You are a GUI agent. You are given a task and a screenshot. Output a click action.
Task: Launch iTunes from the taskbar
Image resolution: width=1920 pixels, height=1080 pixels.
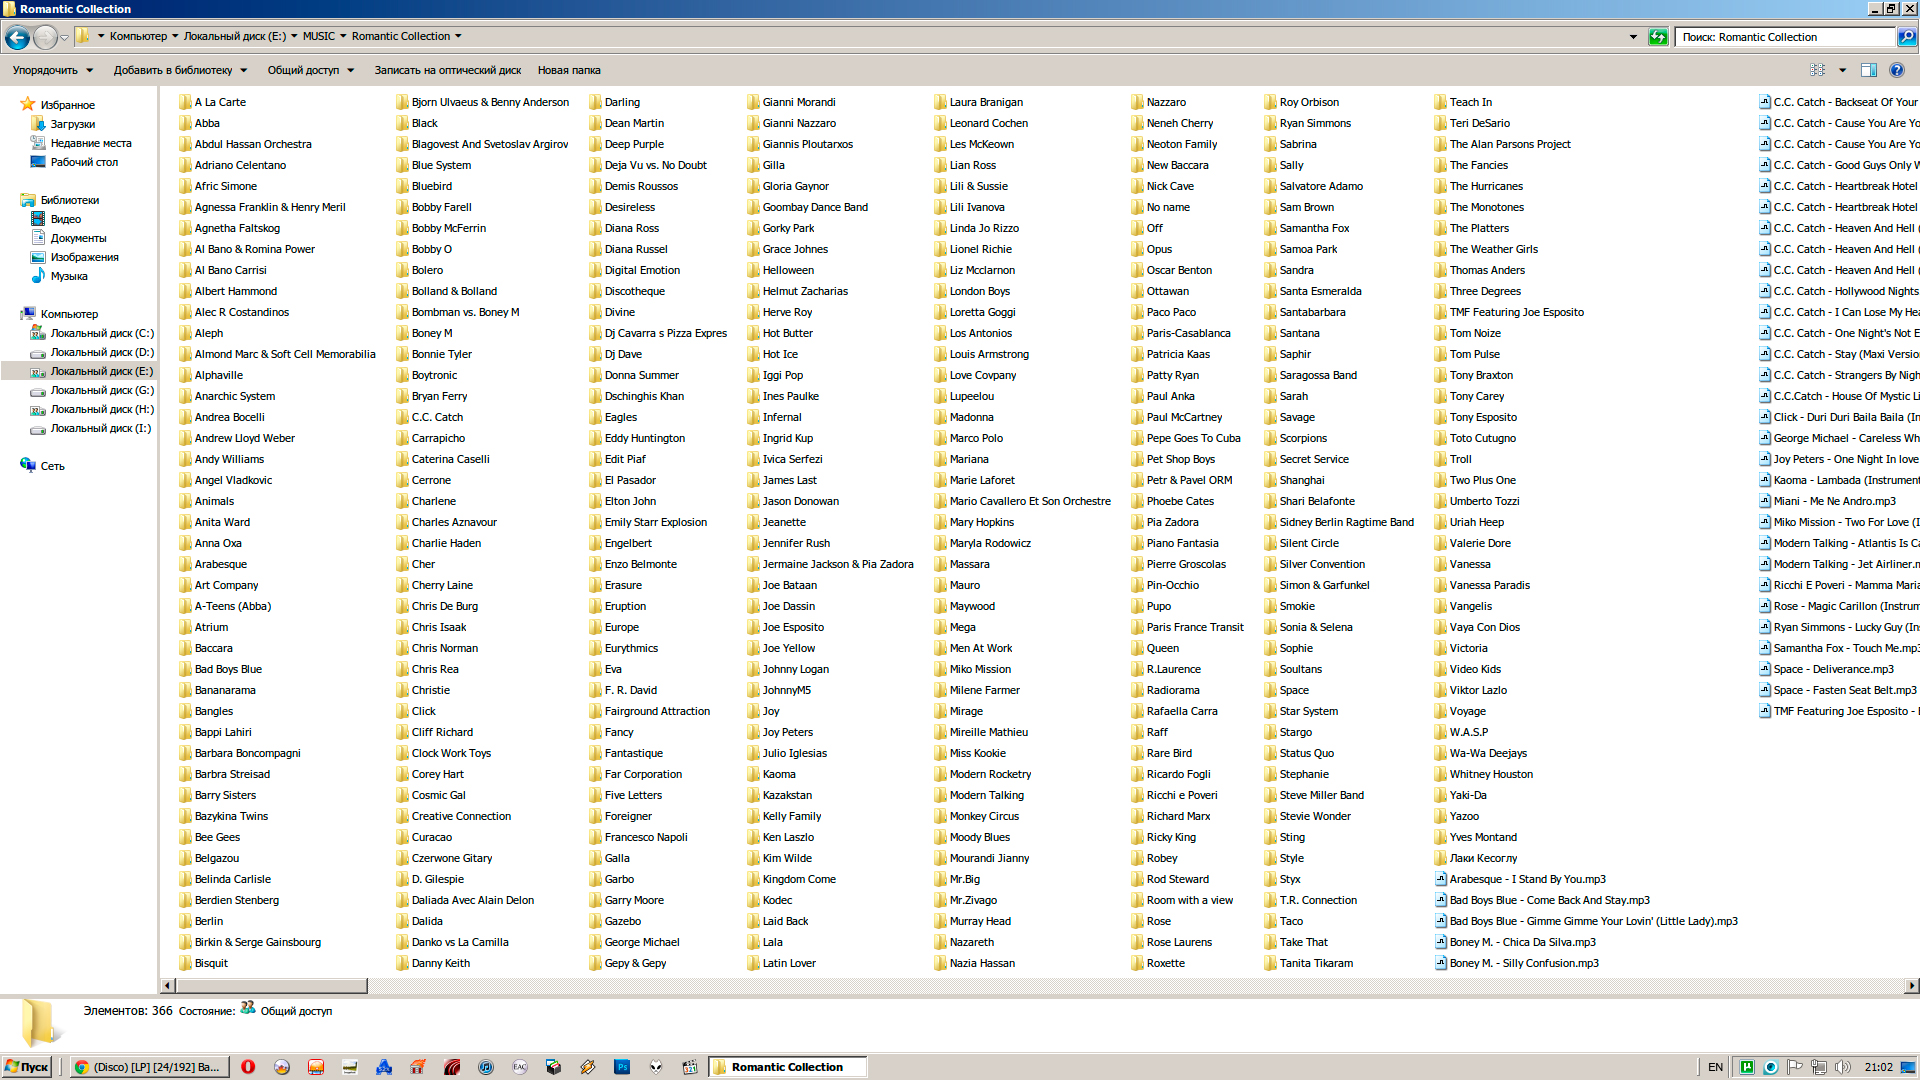click(486, 1067)
